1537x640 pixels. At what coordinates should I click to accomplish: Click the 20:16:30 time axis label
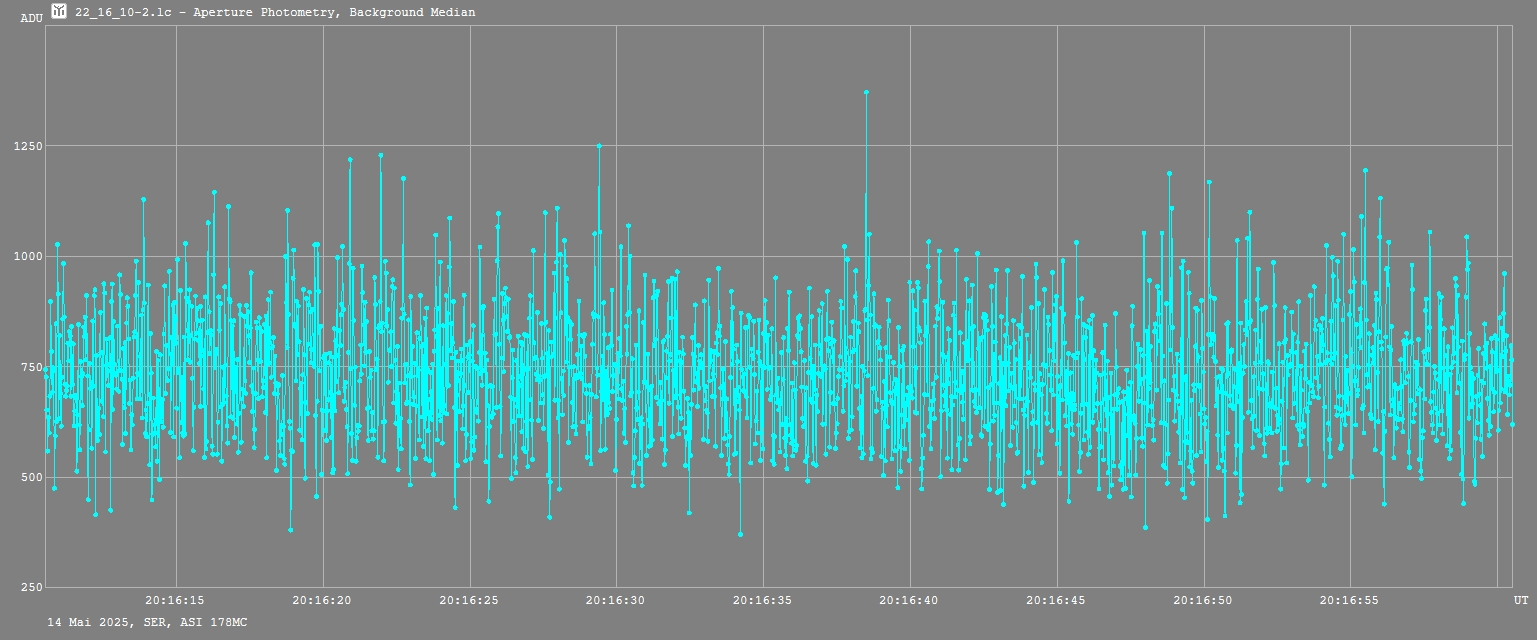point(616,601)
